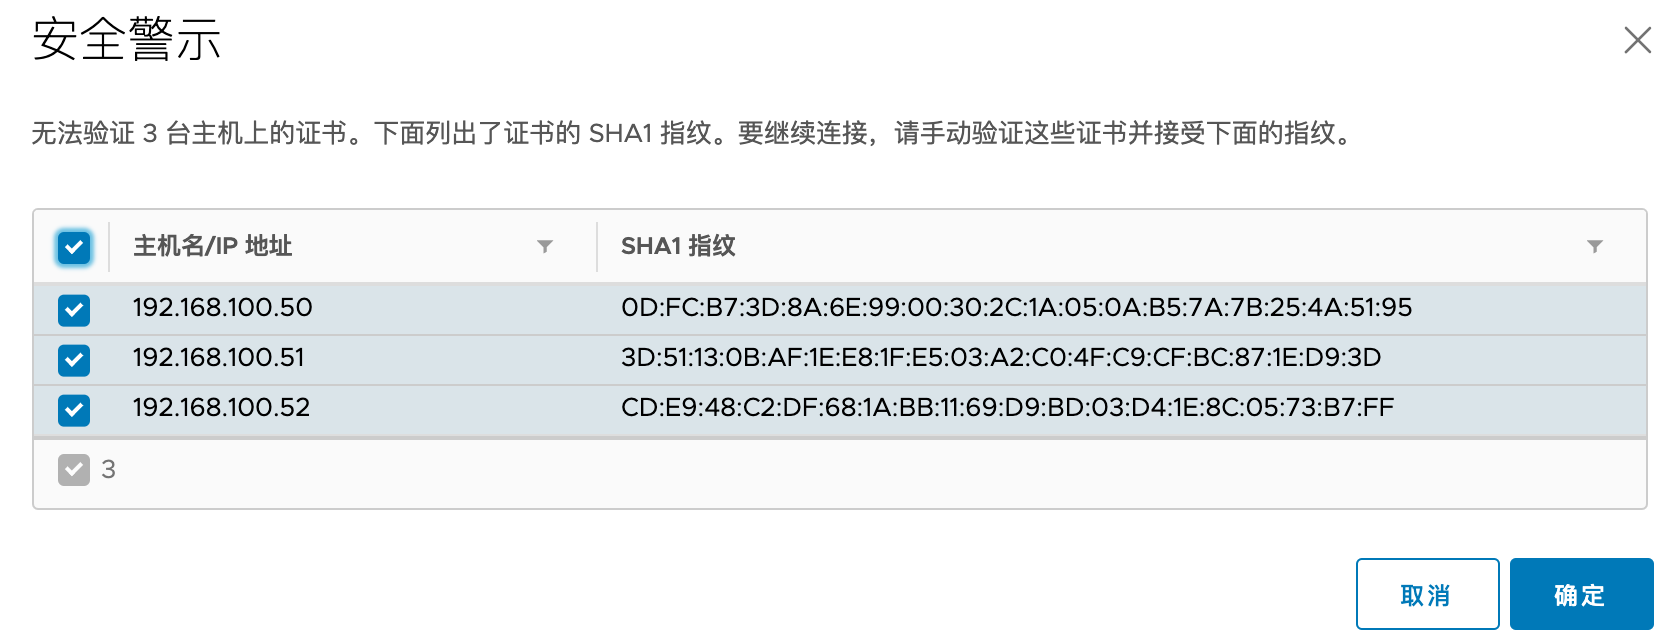Uncheck the host 192.168.100.52 checkbox
1672x644 pixels.
coord(74,410)
